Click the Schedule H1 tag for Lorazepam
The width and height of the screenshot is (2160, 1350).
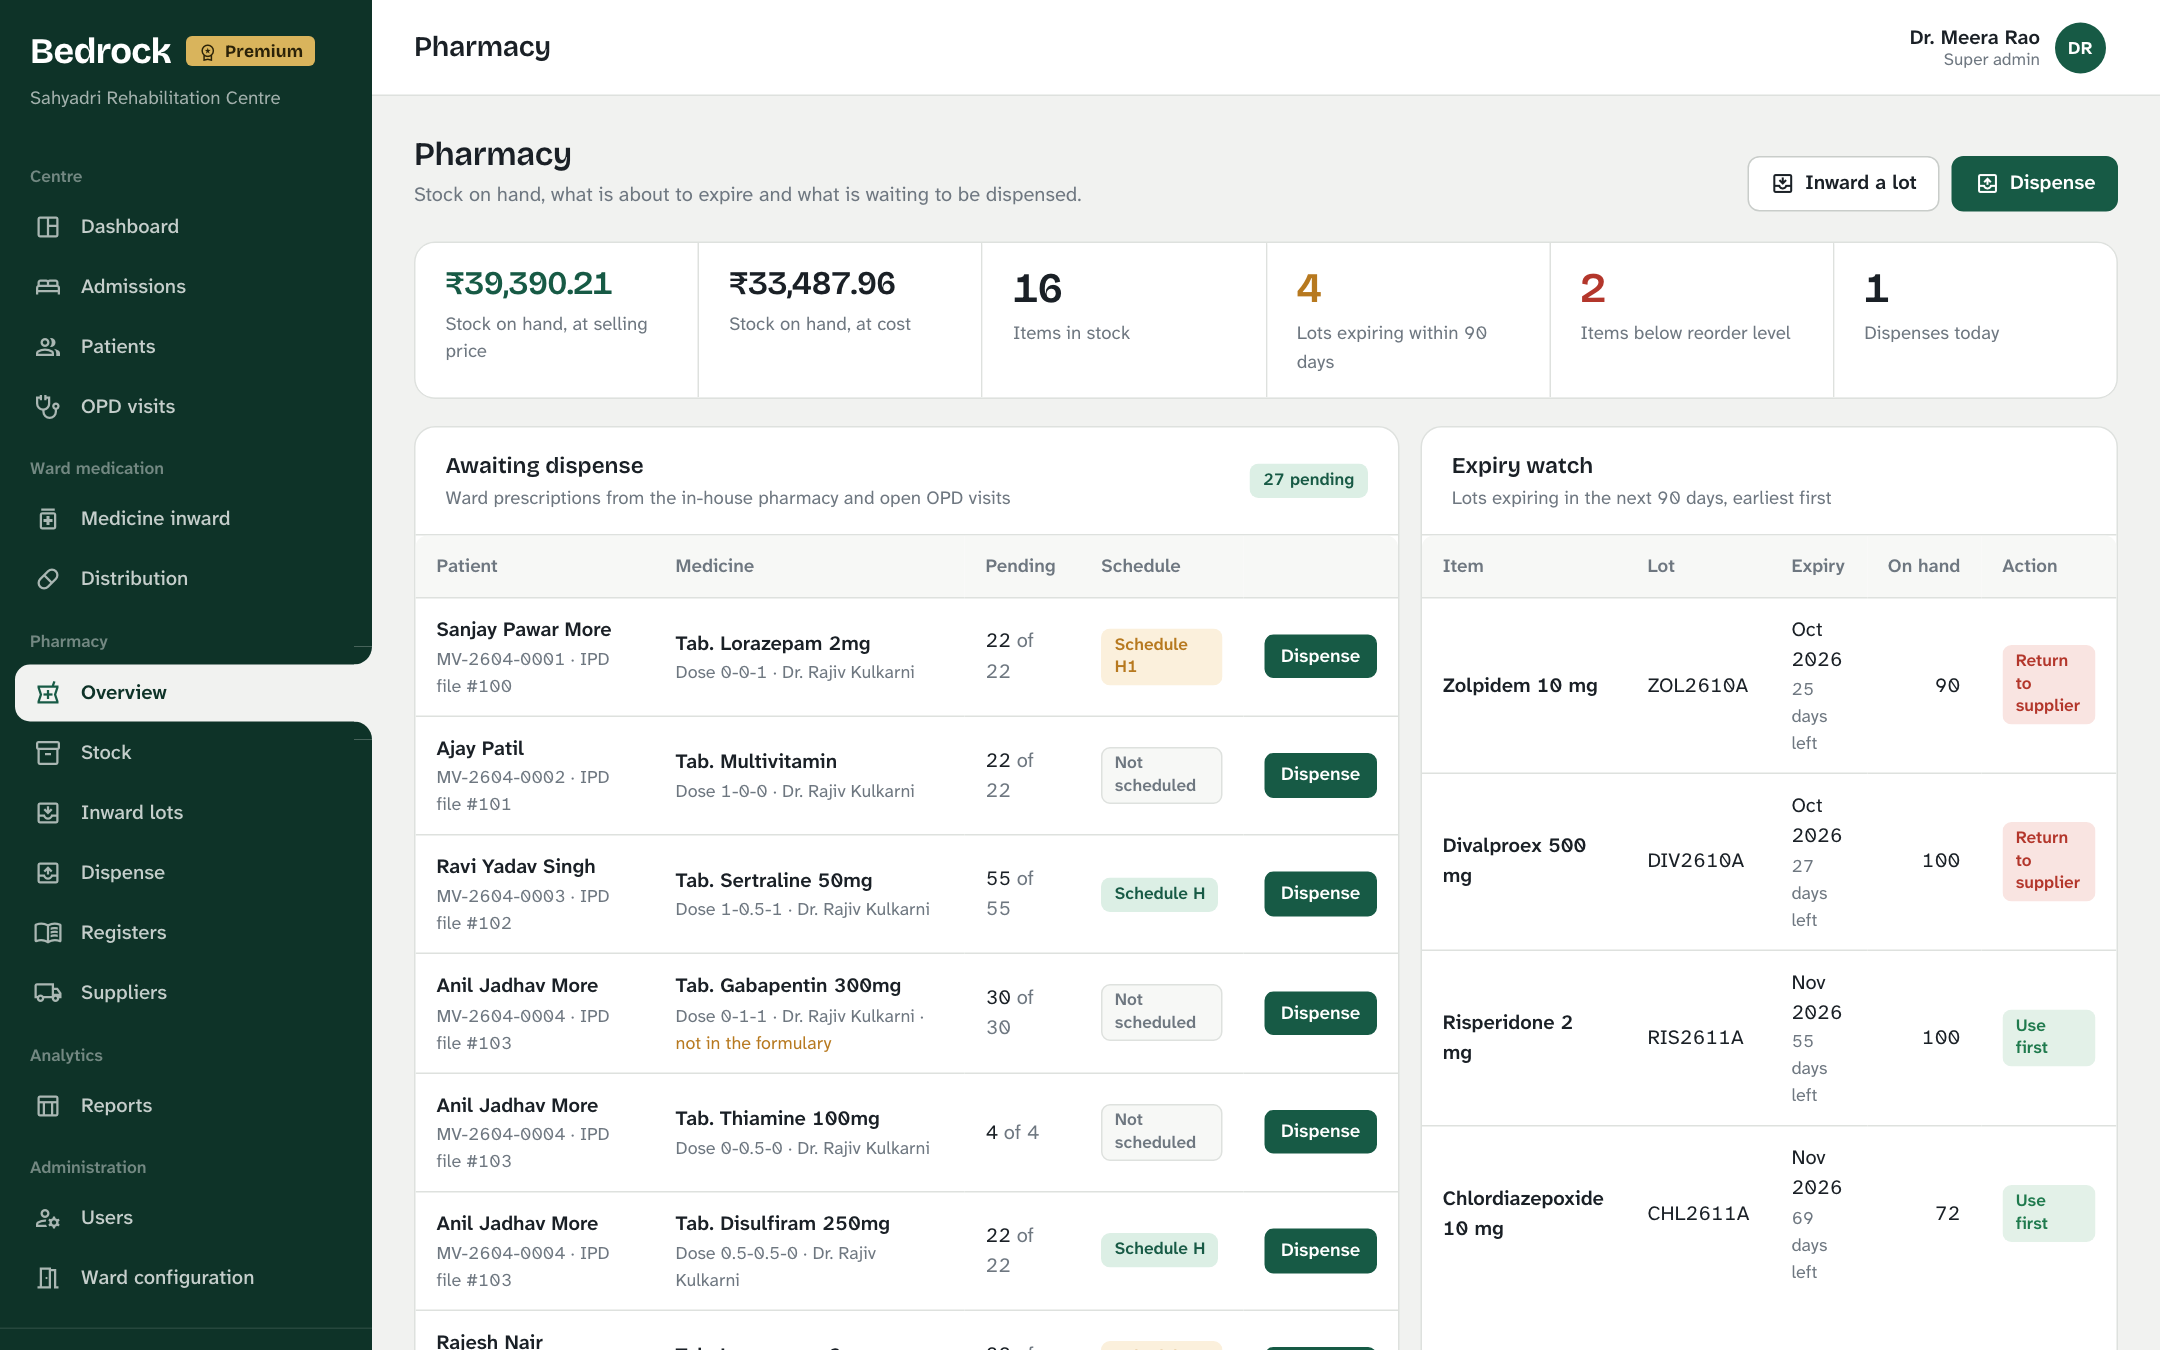pos(1161,656)
